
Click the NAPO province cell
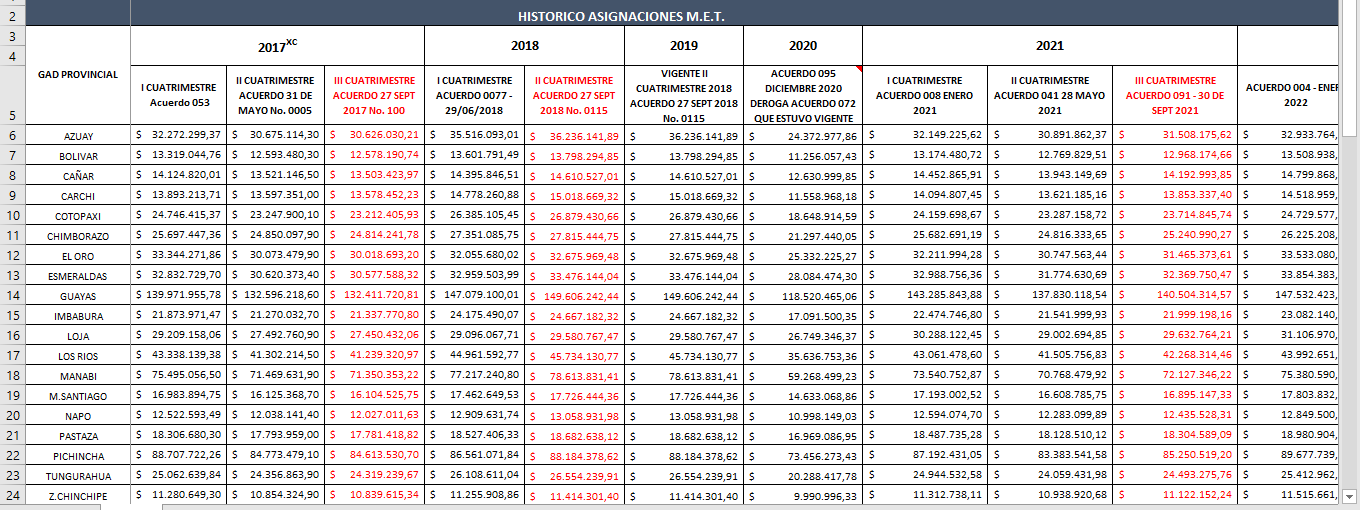click(x=78, y=415)
